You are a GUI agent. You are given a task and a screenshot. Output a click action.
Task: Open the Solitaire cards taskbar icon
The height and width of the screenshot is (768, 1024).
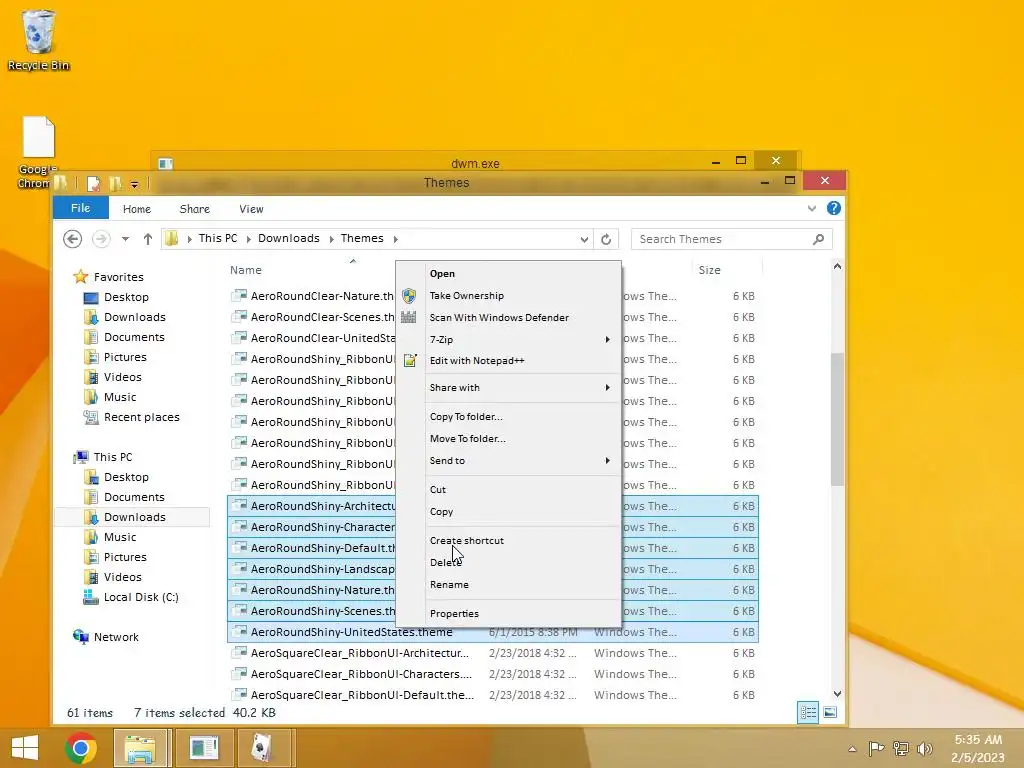[263, 748]
